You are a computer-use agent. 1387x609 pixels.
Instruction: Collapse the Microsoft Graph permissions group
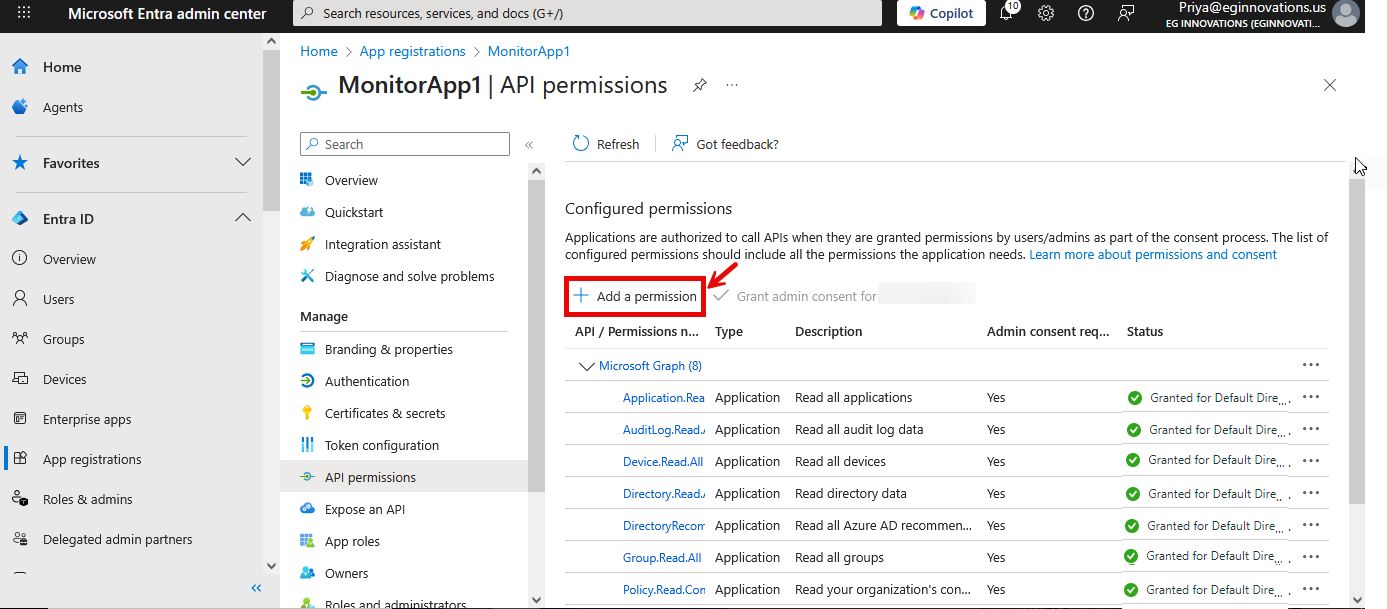click(x=587, y=366)
